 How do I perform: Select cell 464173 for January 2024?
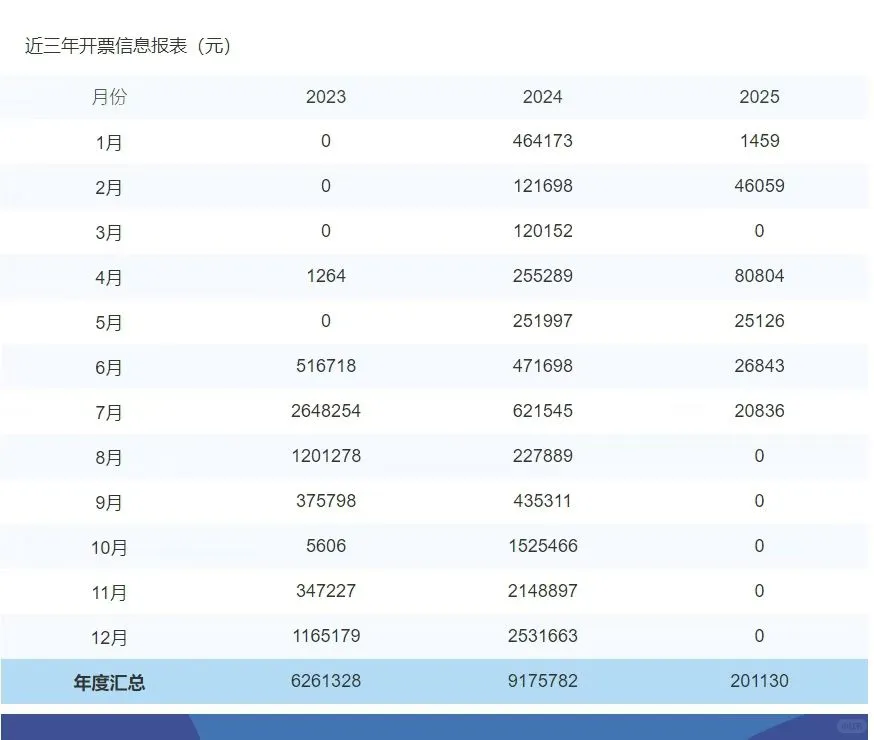(x=543, y=141)
